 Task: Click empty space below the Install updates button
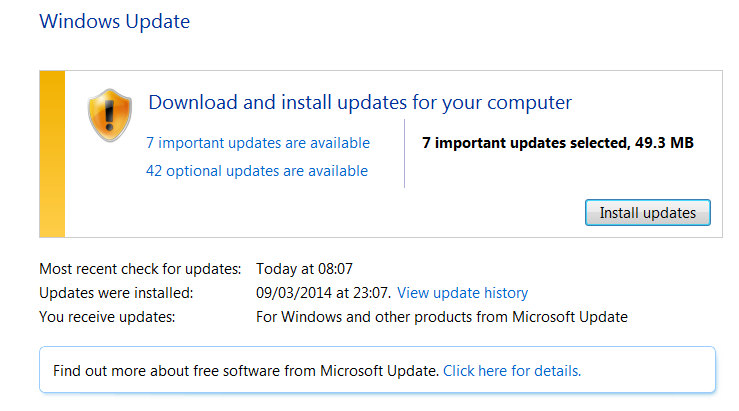coord(648,231)
